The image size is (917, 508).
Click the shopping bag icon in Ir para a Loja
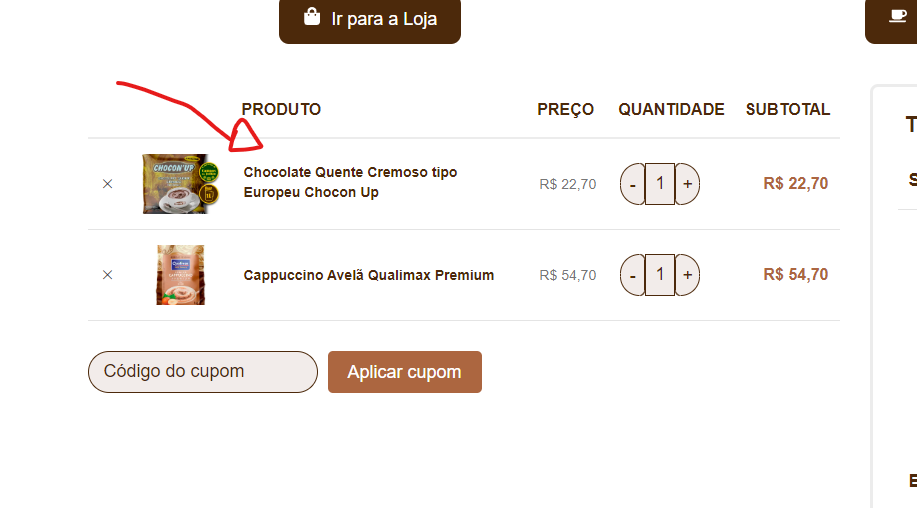(312, 17)
